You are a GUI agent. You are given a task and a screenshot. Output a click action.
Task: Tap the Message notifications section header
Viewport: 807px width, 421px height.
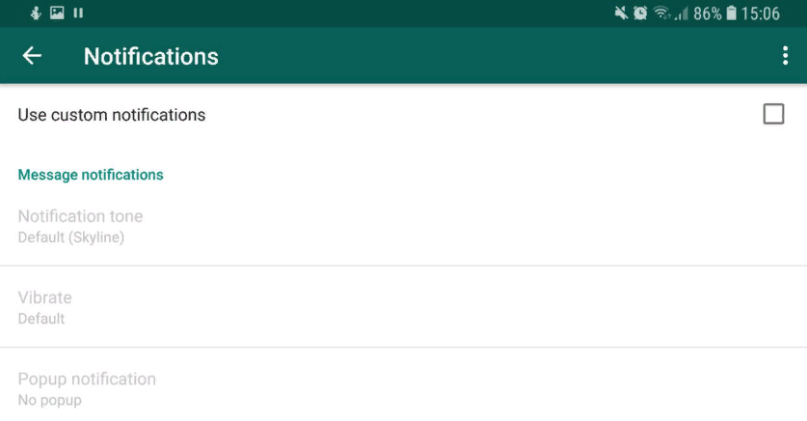point(91,175)
